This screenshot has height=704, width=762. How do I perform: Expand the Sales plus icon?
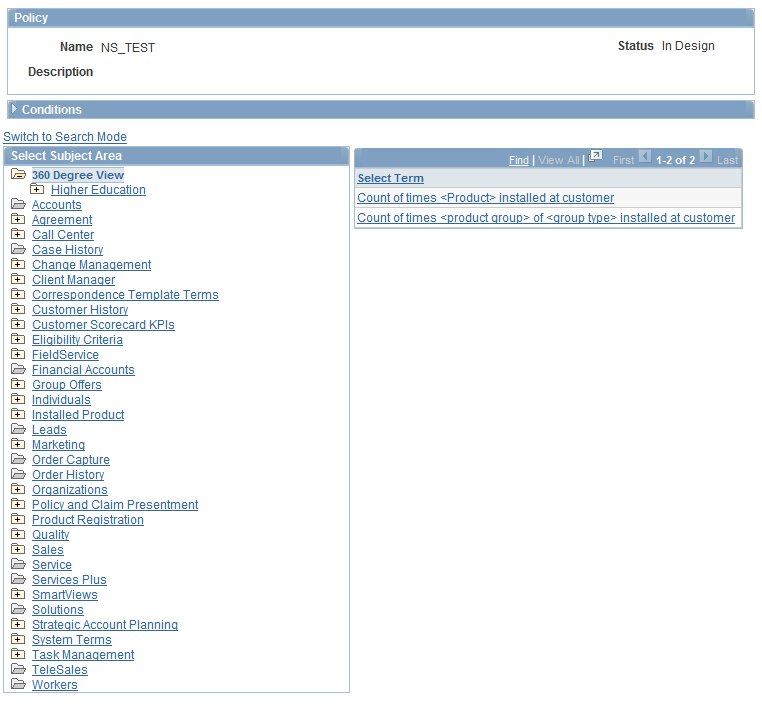18,549
